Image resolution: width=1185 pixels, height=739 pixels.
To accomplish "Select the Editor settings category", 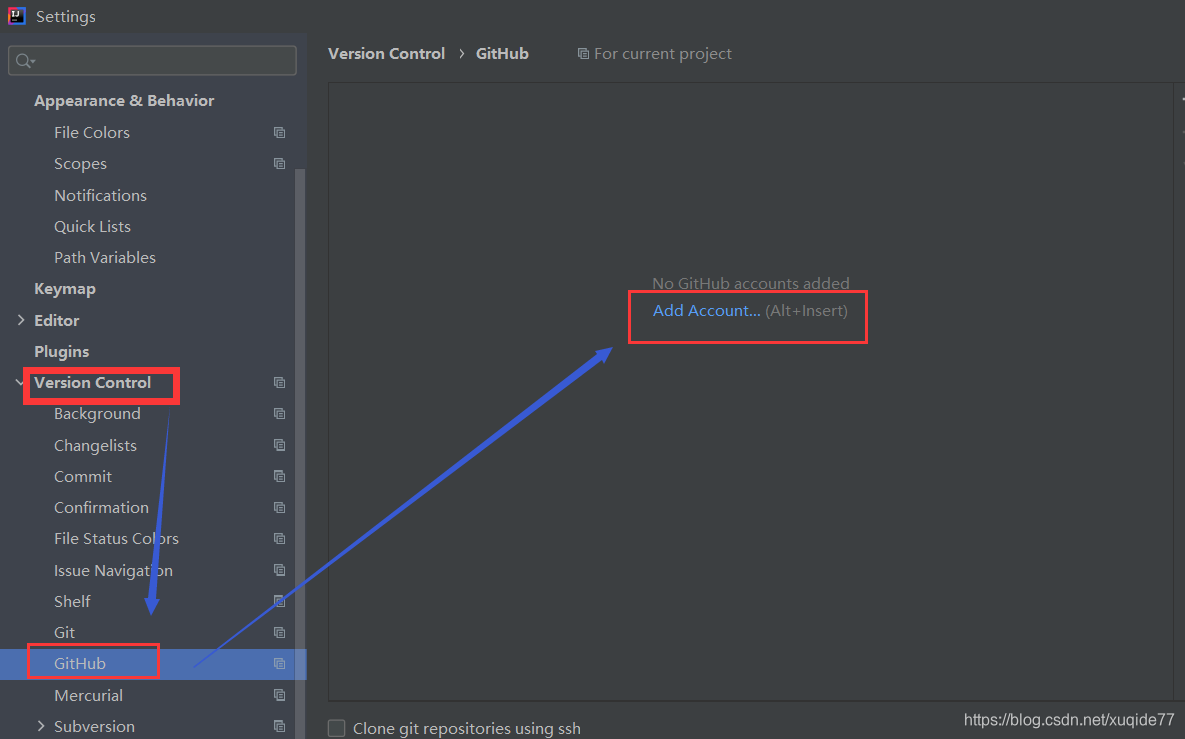I will 57,320.
